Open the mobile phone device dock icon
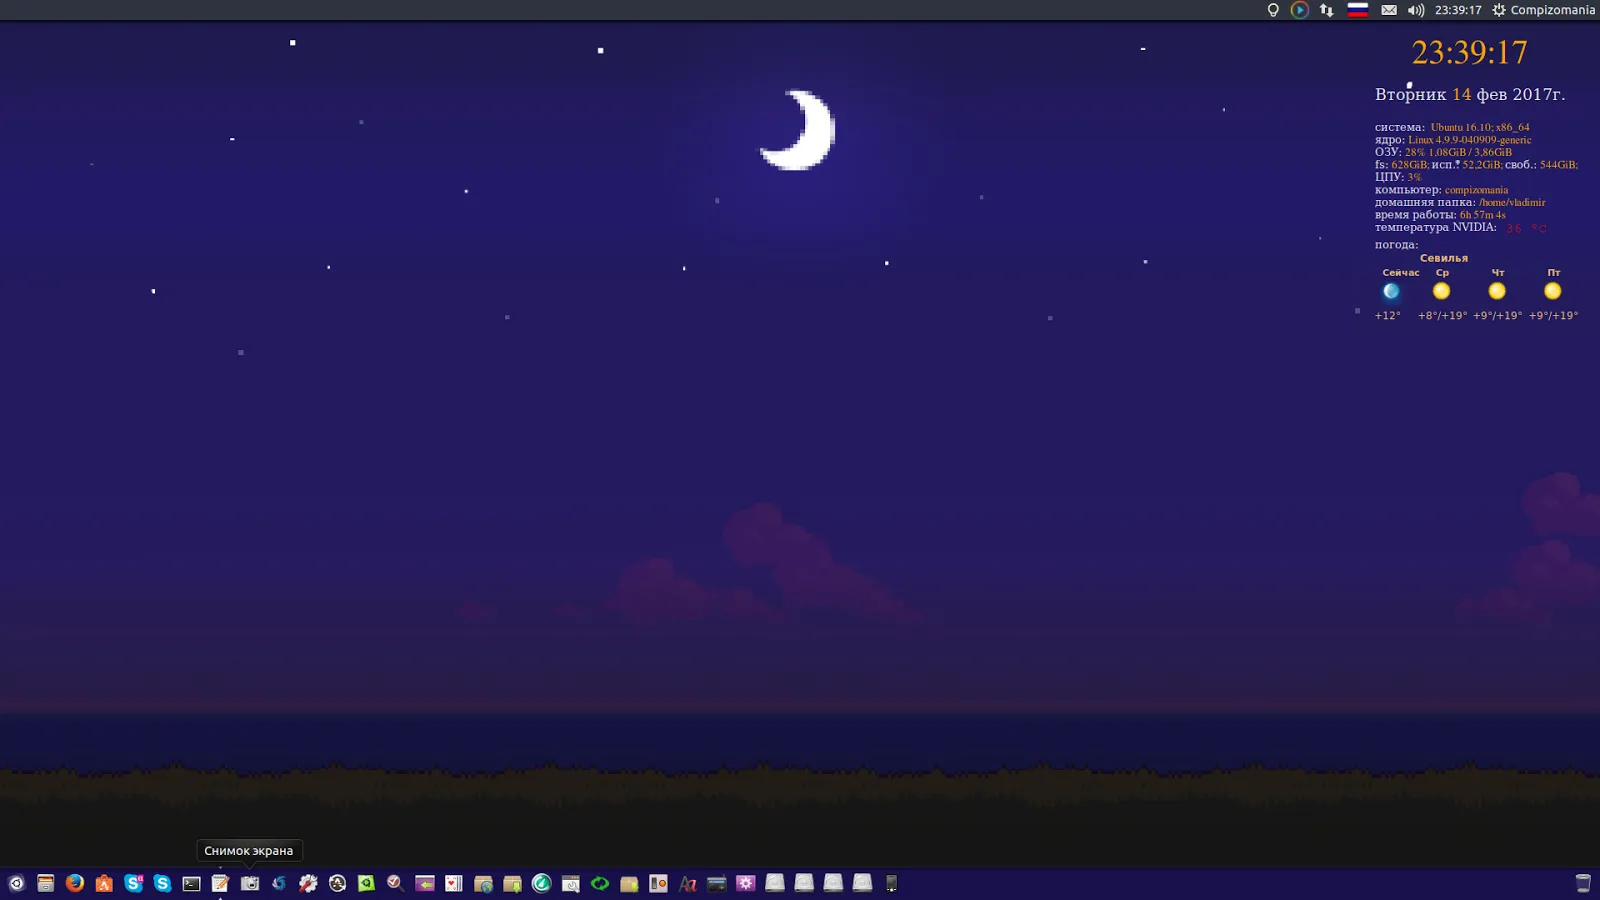The image size is (1600, 900). pos(891,883)
